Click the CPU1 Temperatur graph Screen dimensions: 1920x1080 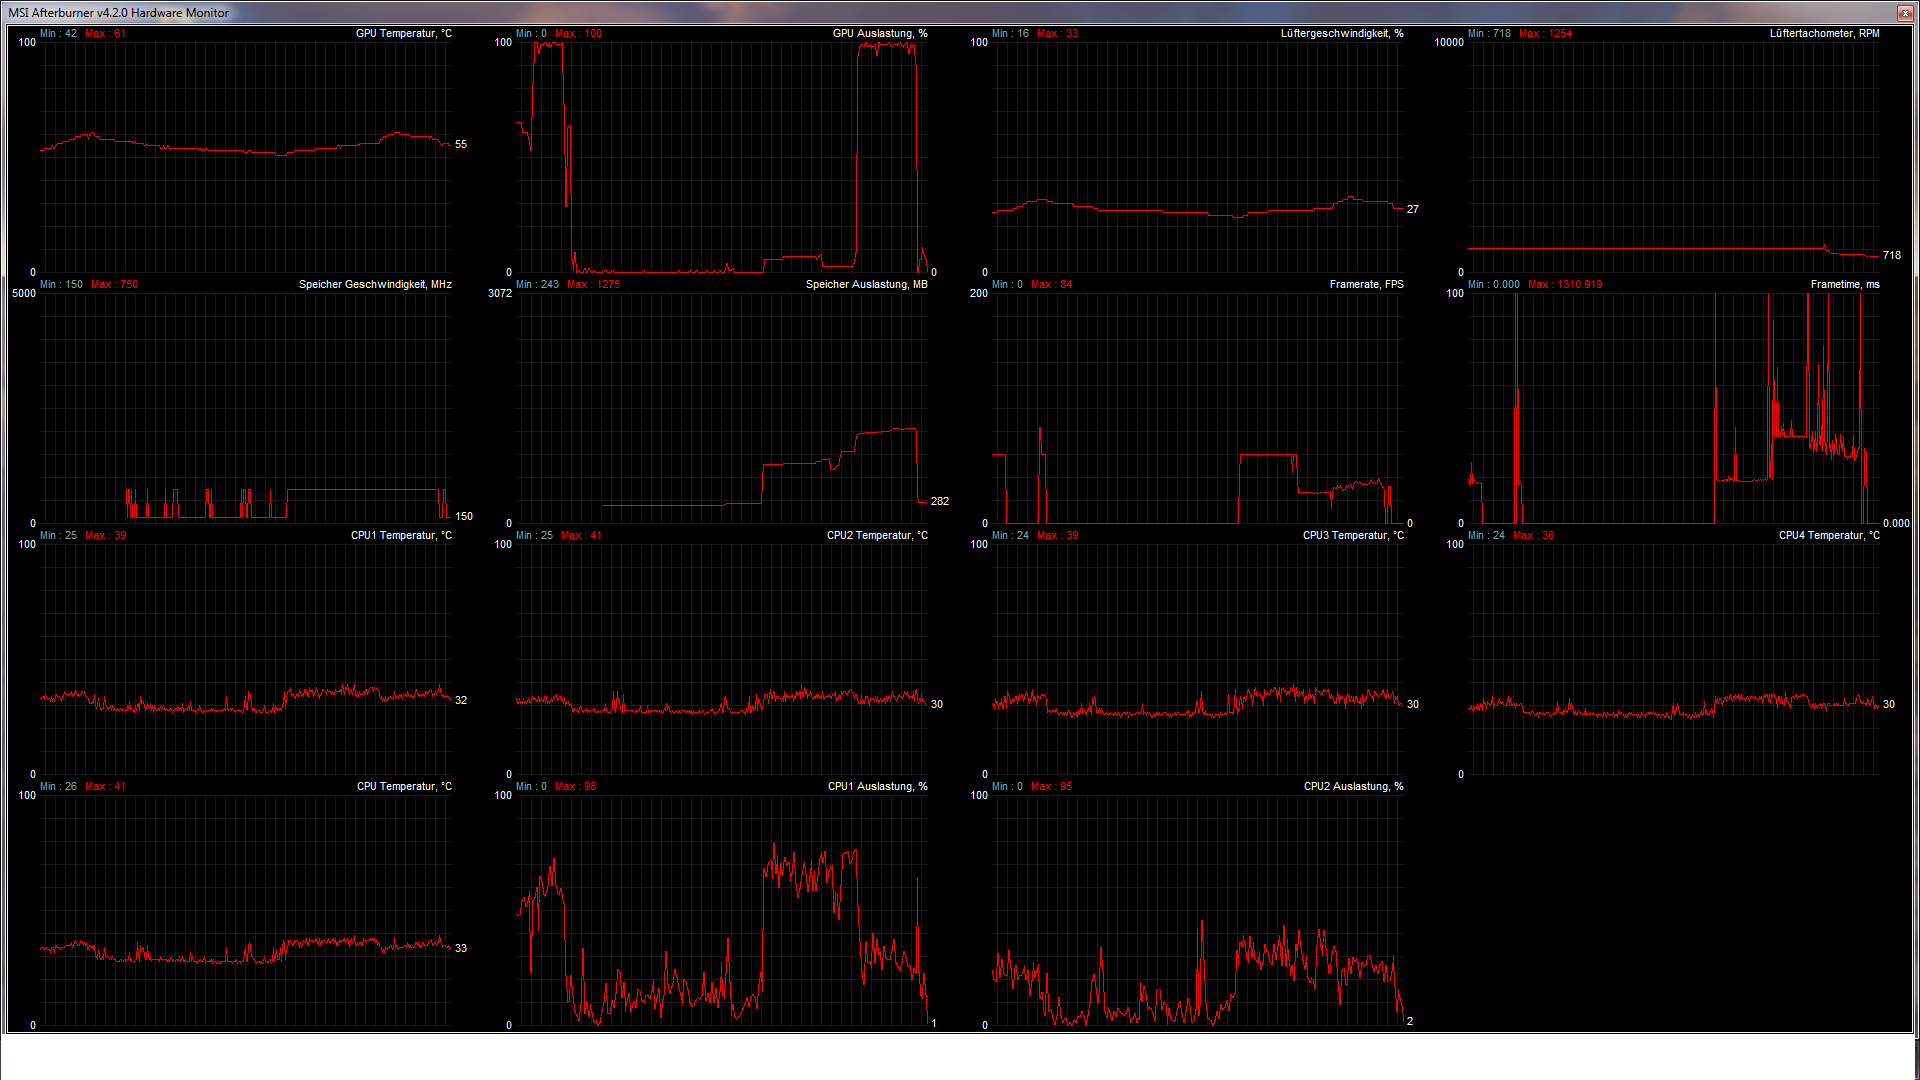pos(245,659)
